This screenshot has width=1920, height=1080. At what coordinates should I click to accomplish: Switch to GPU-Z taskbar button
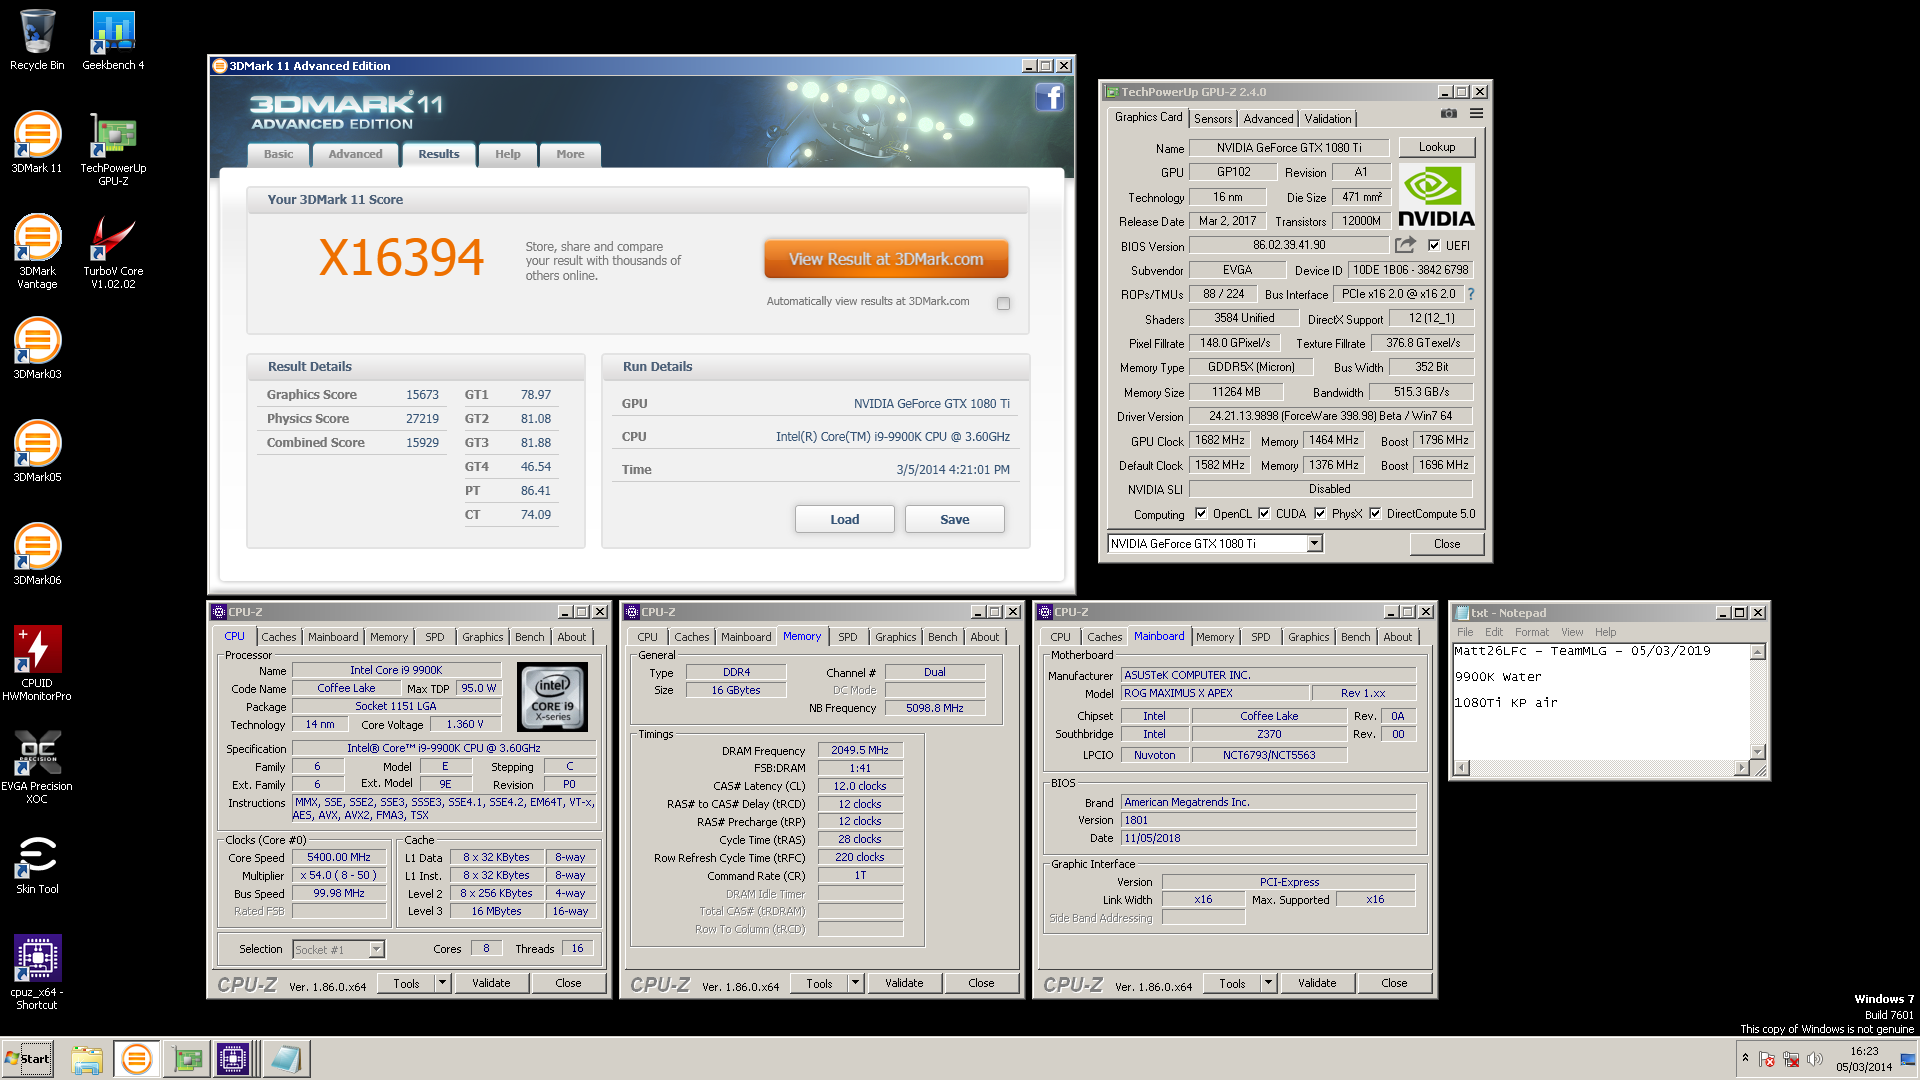pyautogui.click(x=187, y=1059)
